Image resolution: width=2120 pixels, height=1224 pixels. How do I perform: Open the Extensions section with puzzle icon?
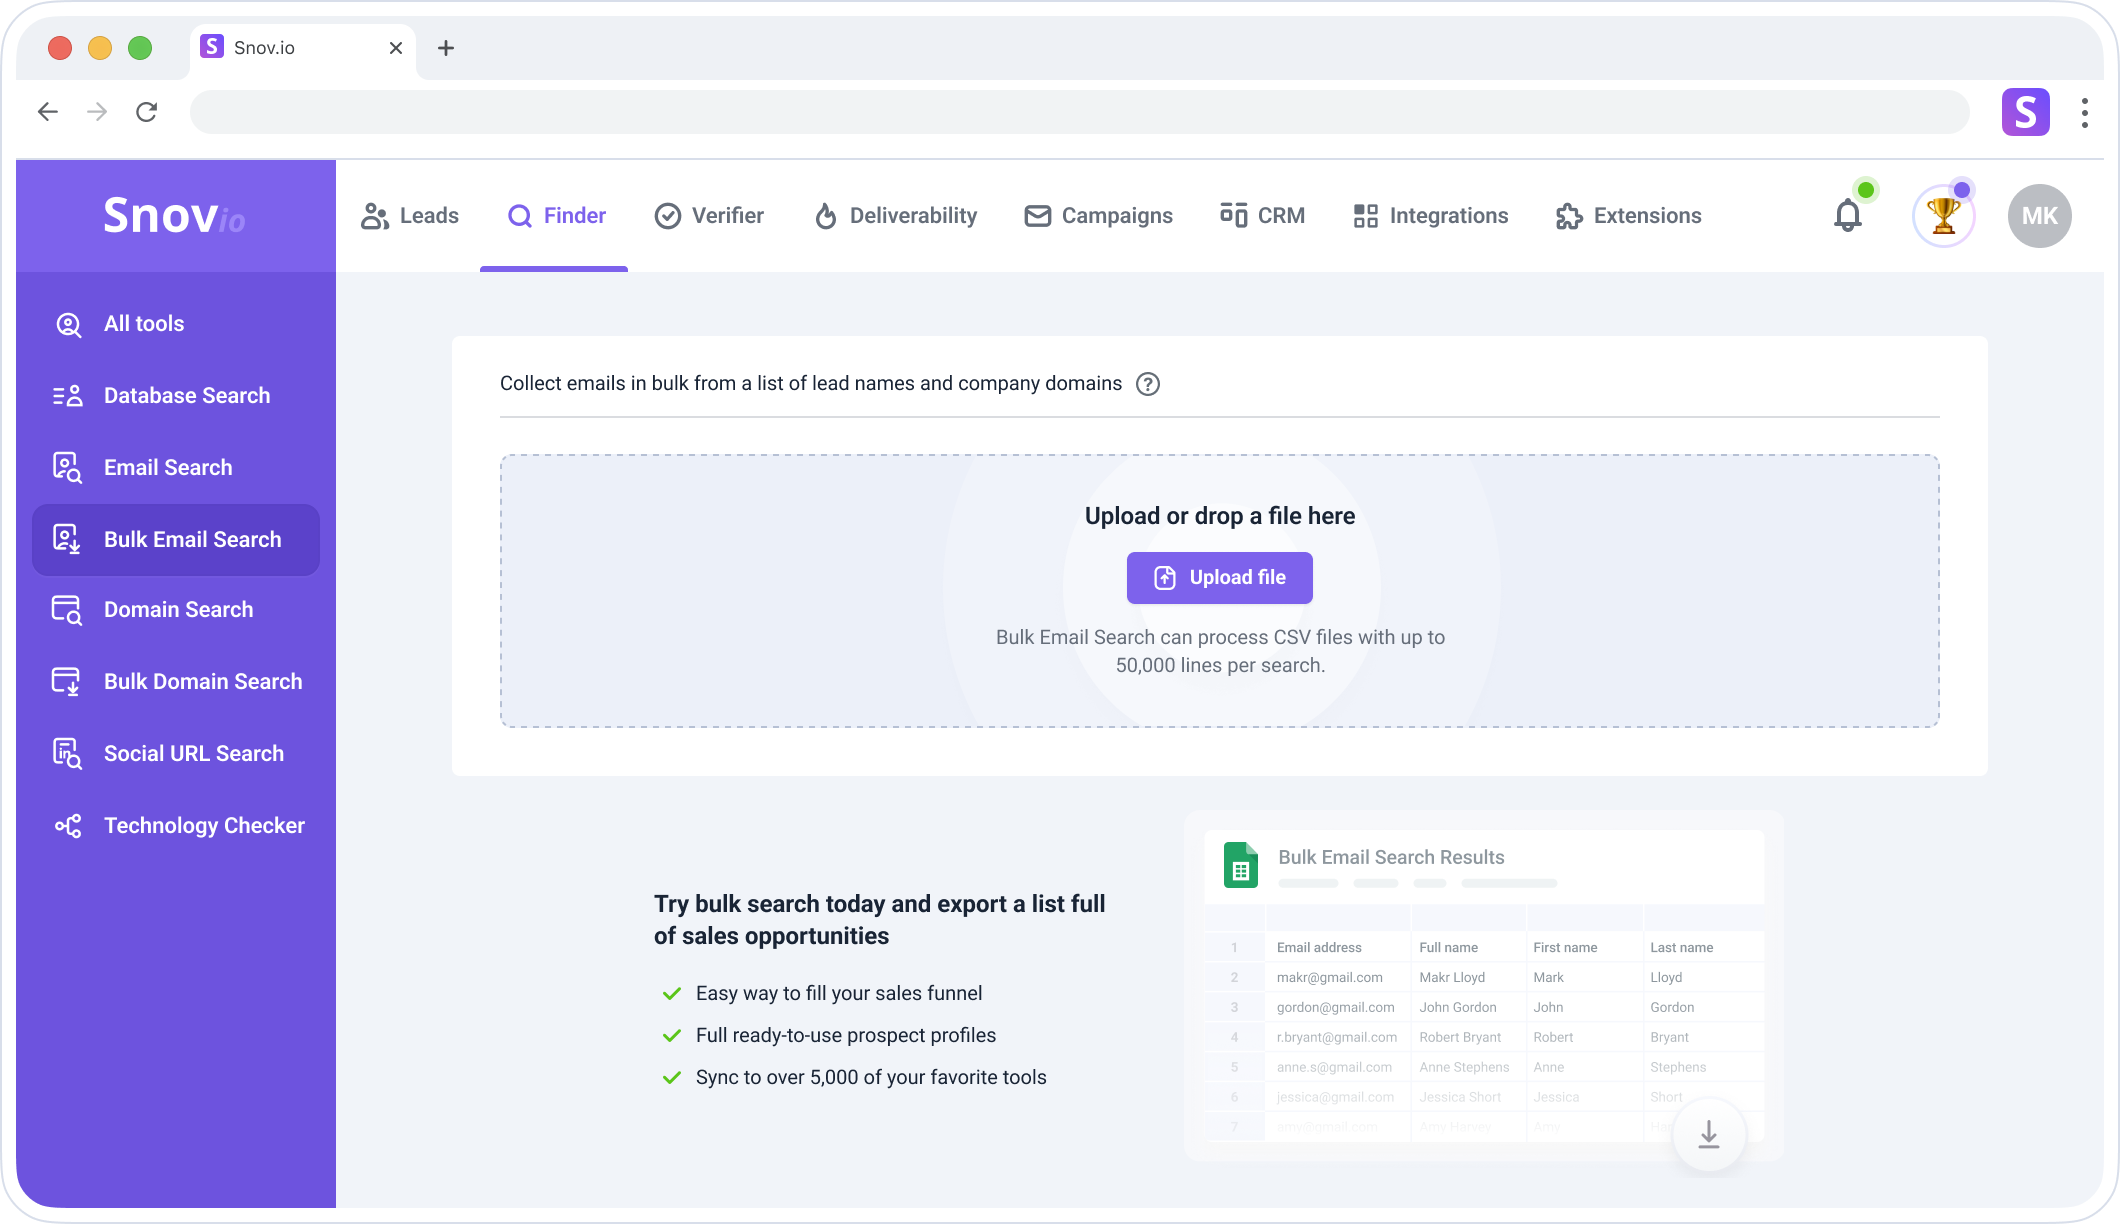coord(1628,215)
